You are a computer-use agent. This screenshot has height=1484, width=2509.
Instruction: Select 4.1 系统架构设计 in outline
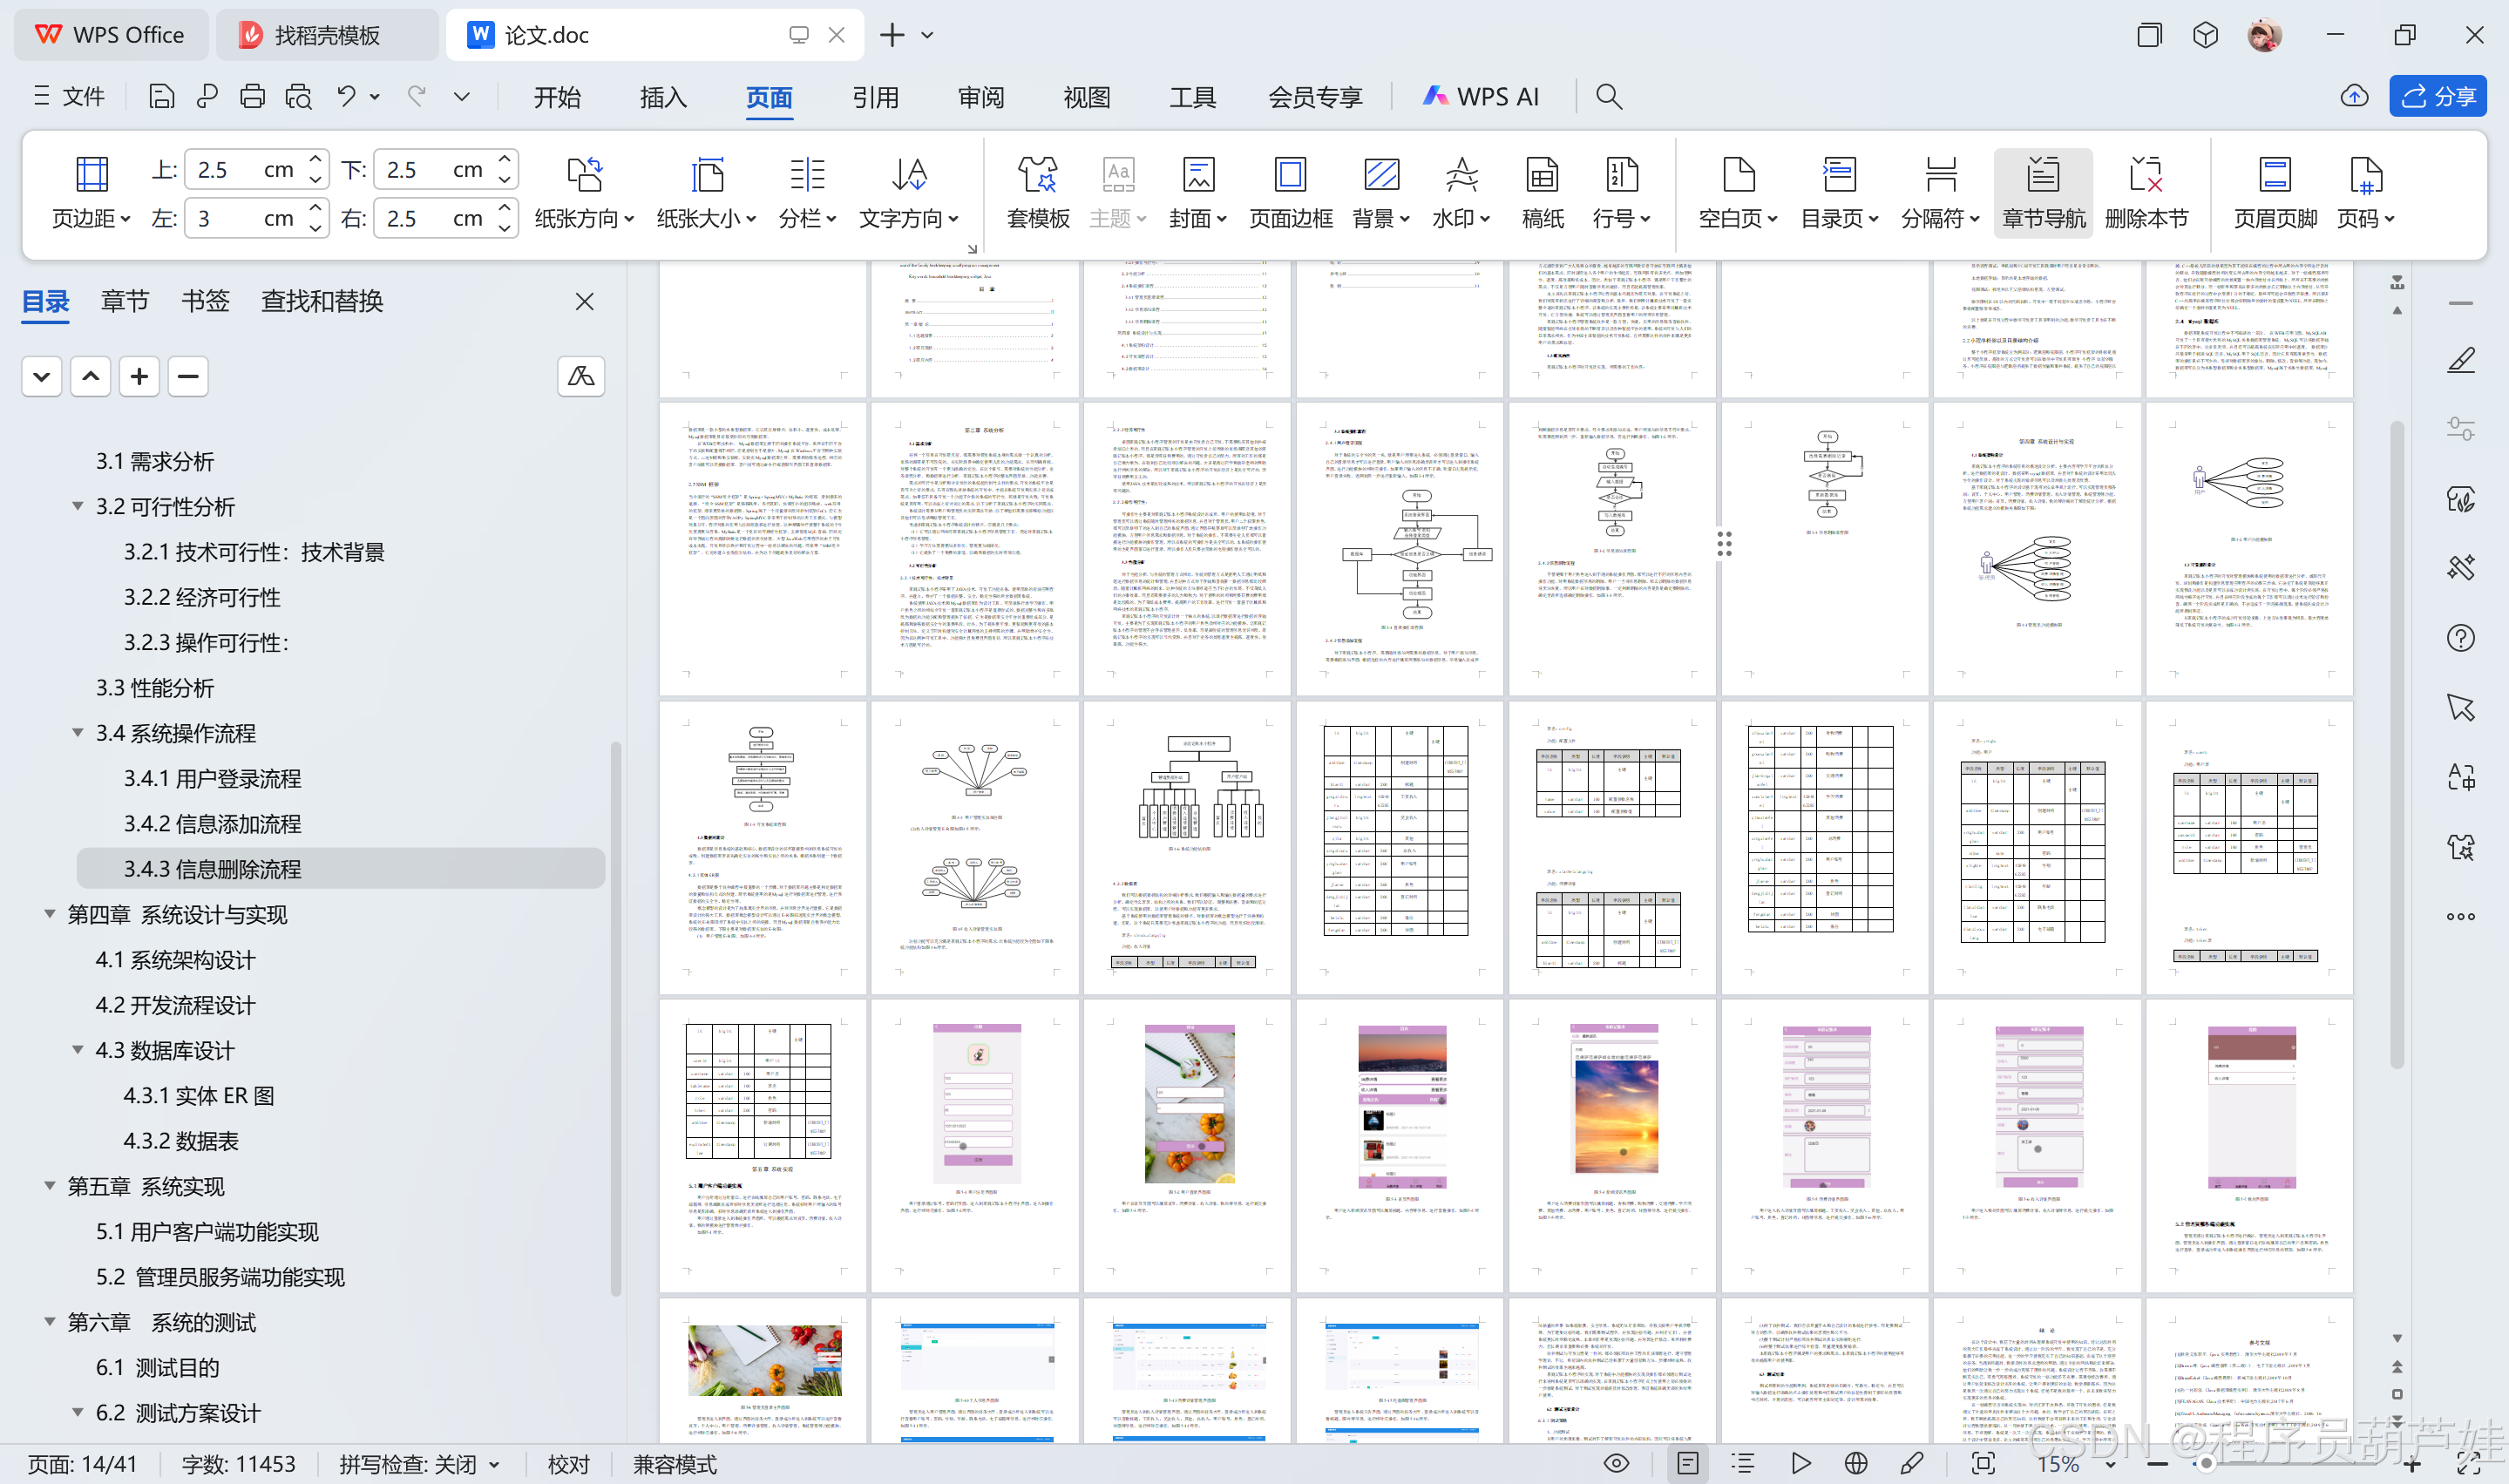pyautogui.click(x=175, y=959)
